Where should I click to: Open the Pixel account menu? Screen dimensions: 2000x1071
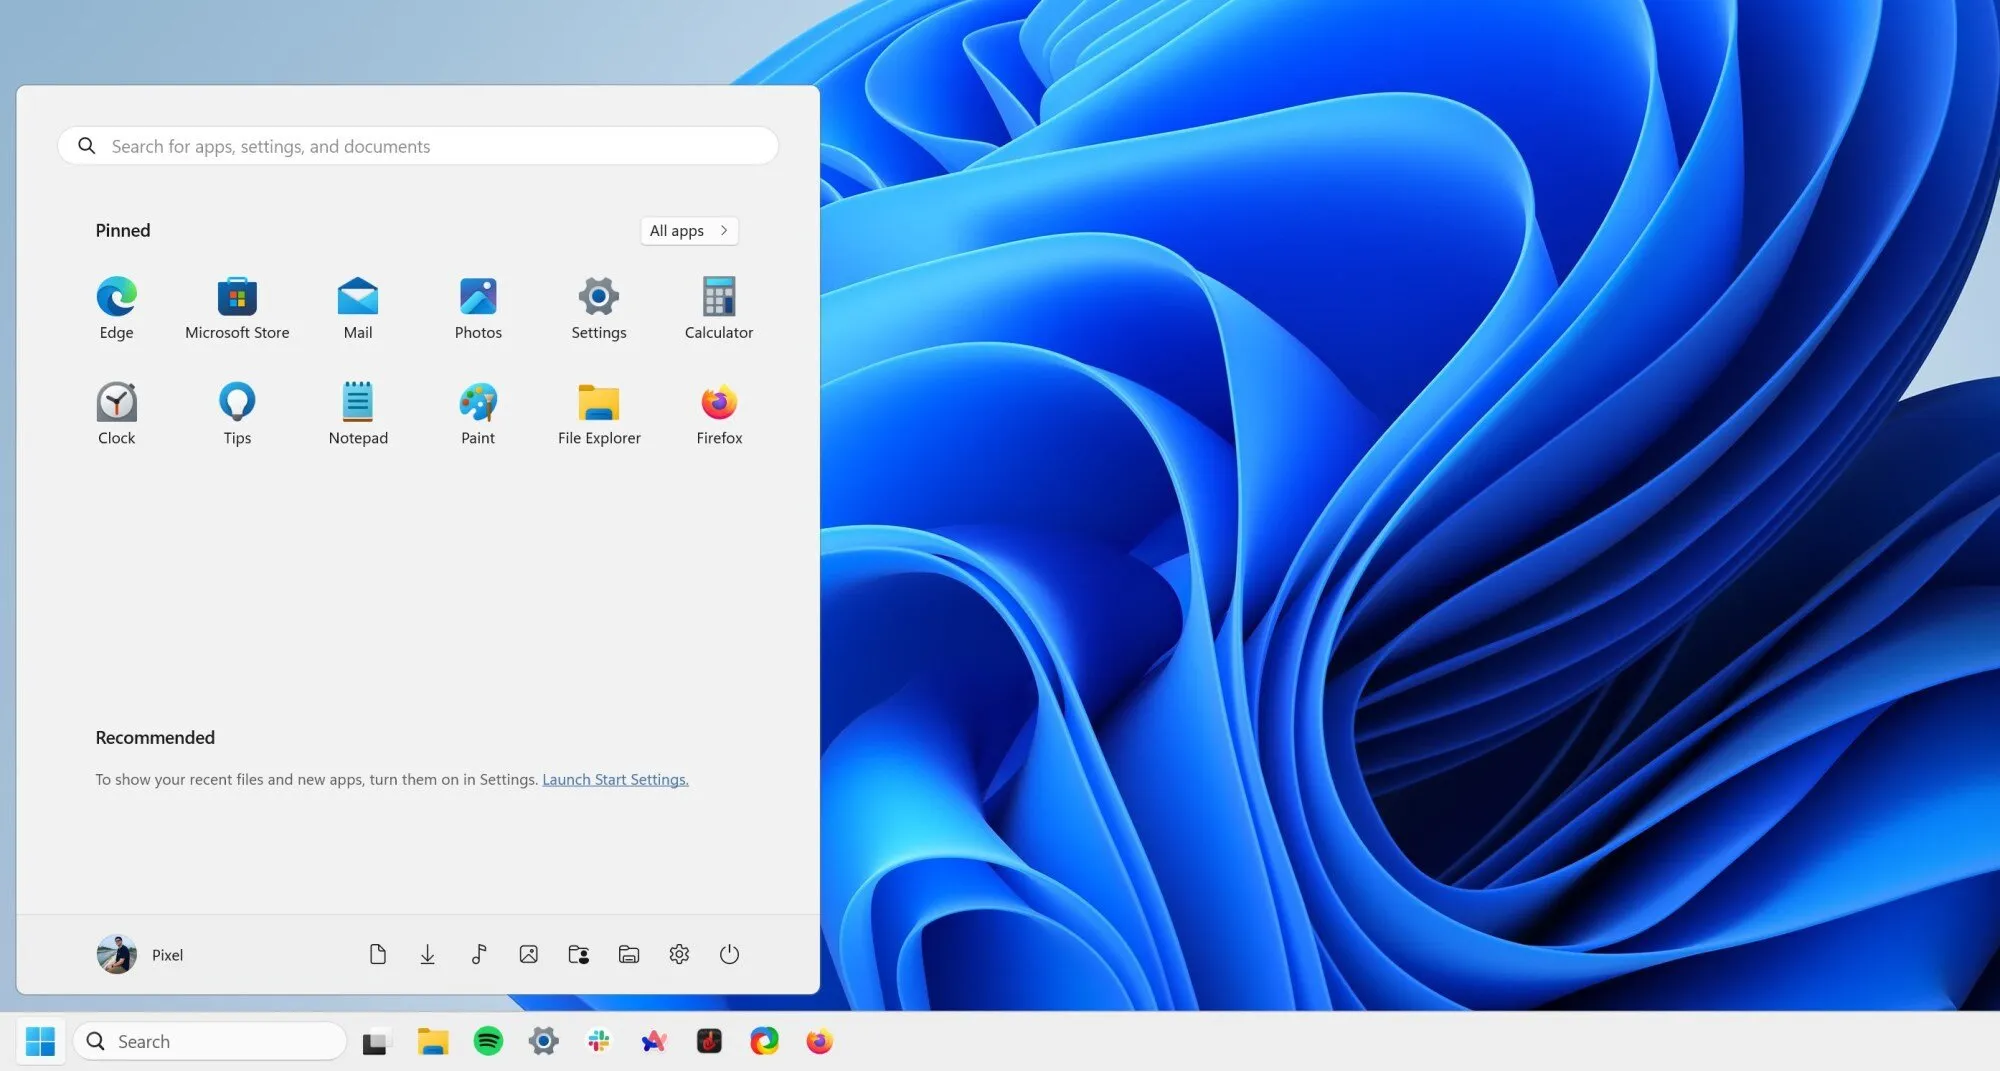[140, 954]
